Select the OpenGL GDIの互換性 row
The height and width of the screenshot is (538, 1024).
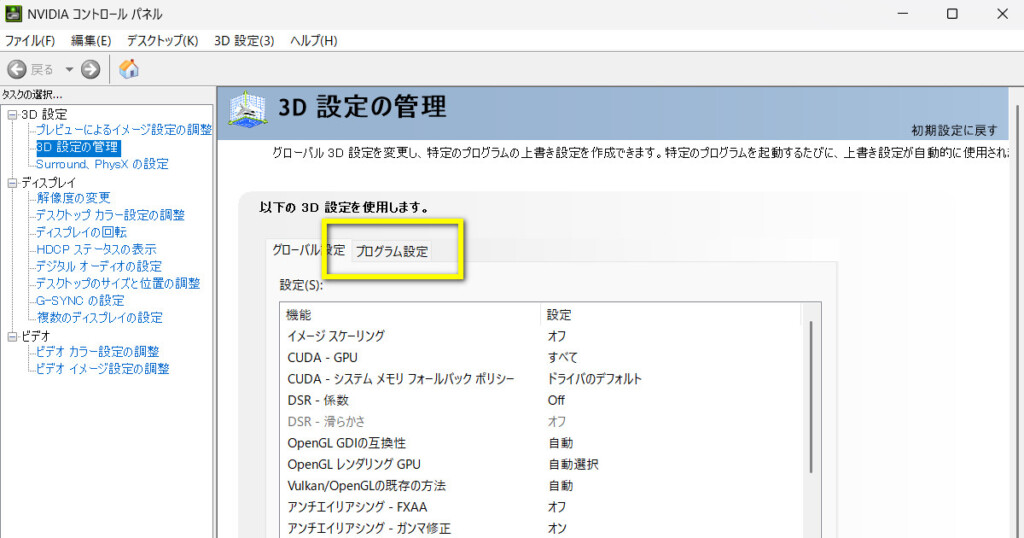543,443
